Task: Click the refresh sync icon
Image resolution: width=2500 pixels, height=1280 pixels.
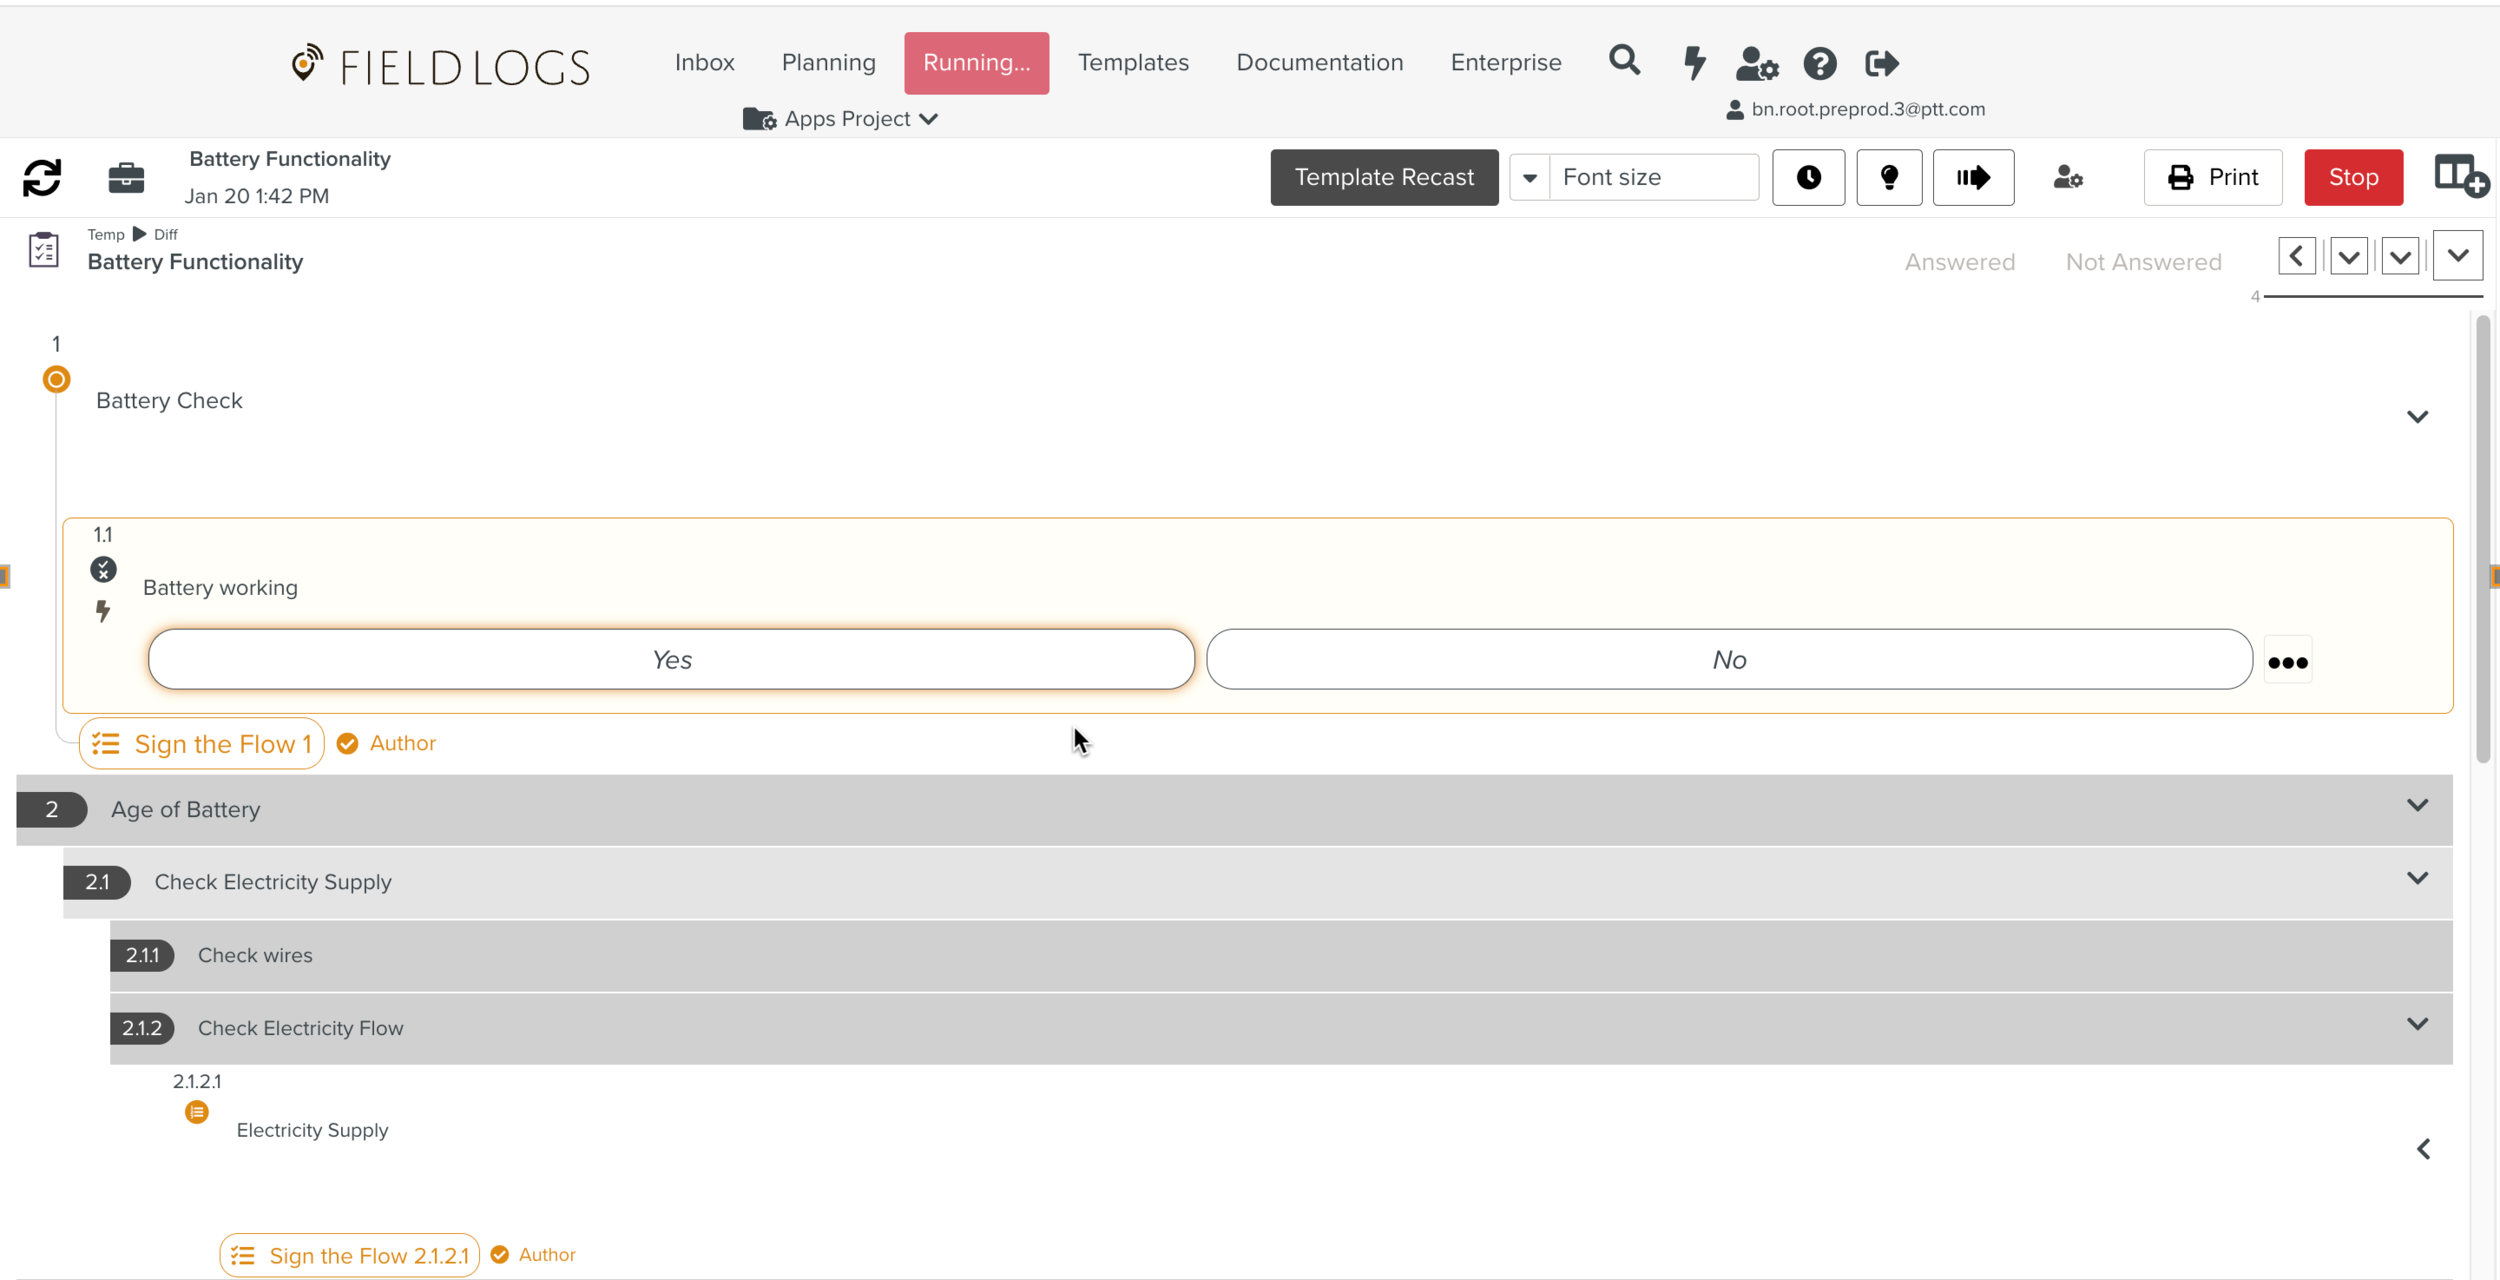Action: click(x=42, y=178)
